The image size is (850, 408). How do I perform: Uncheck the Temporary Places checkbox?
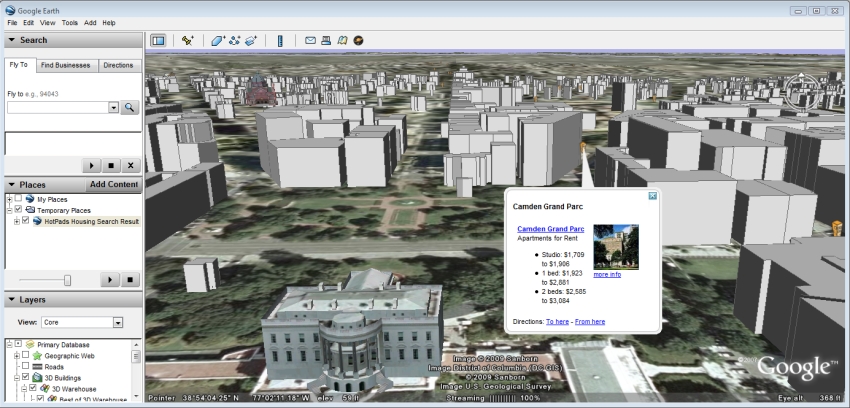pyautogui.click(x=18, y=210)
